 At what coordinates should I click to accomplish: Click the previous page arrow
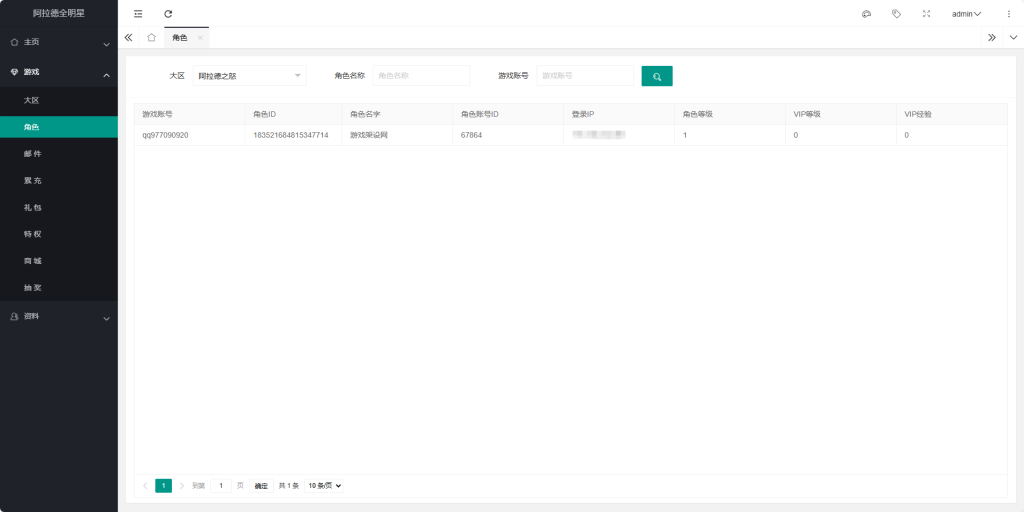point(145,486)
